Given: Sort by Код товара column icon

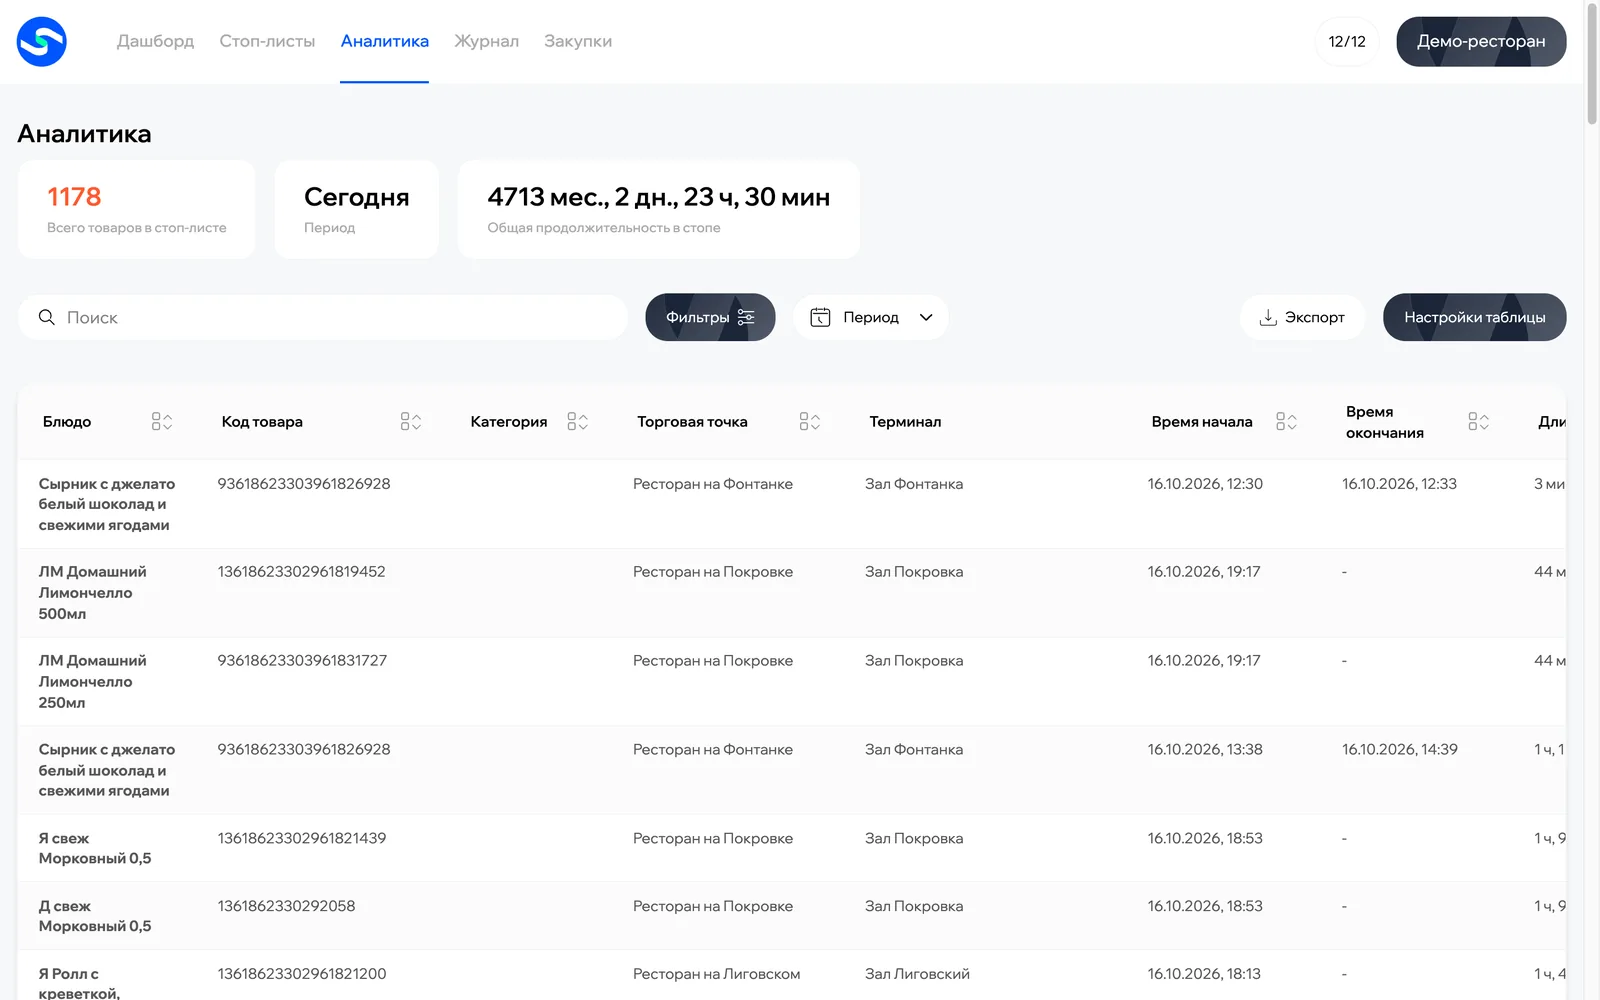Looking at the screenshot, I should [411, 421].
